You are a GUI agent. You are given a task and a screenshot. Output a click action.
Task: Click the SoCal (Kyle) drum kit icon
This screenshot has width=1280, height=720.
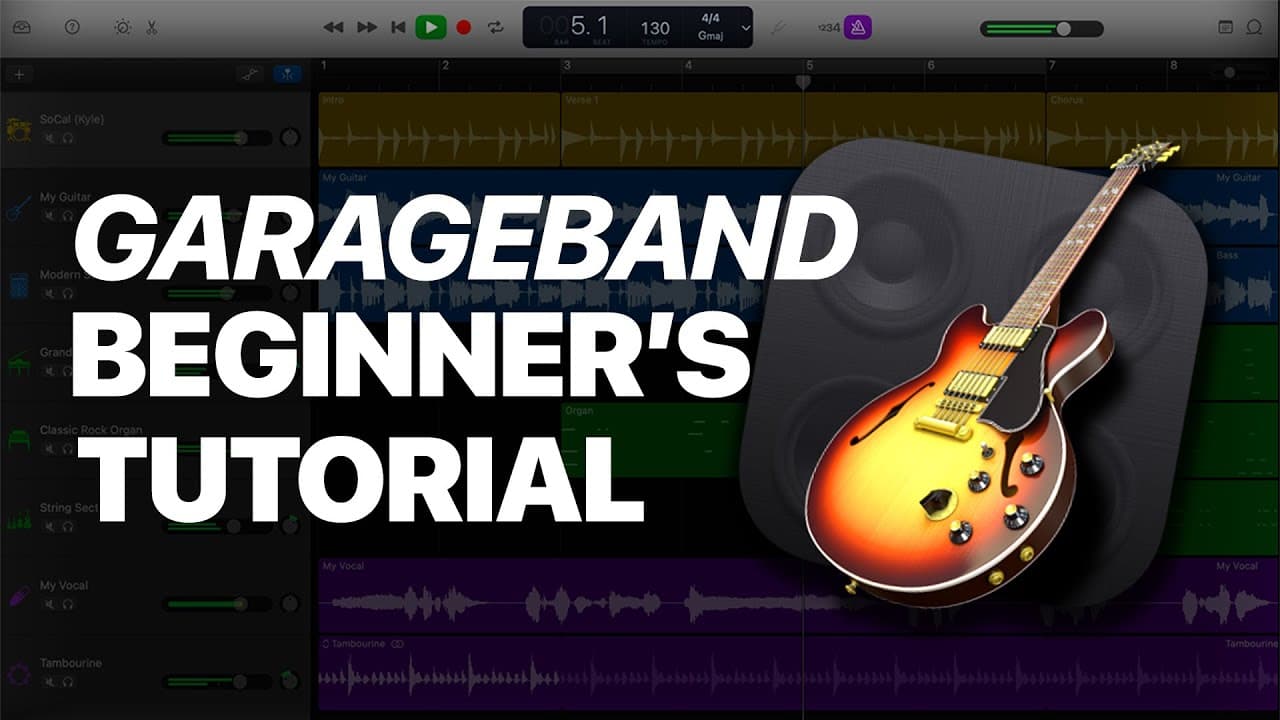18,128
